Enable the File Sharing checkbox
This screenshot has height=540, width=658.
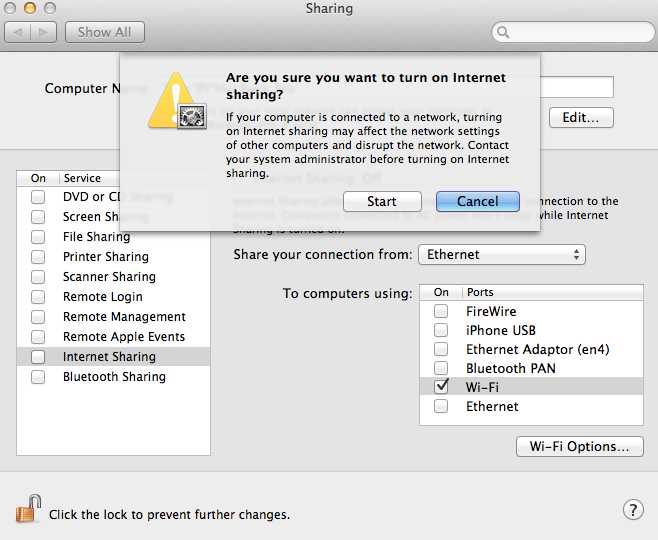pos(38,237)
